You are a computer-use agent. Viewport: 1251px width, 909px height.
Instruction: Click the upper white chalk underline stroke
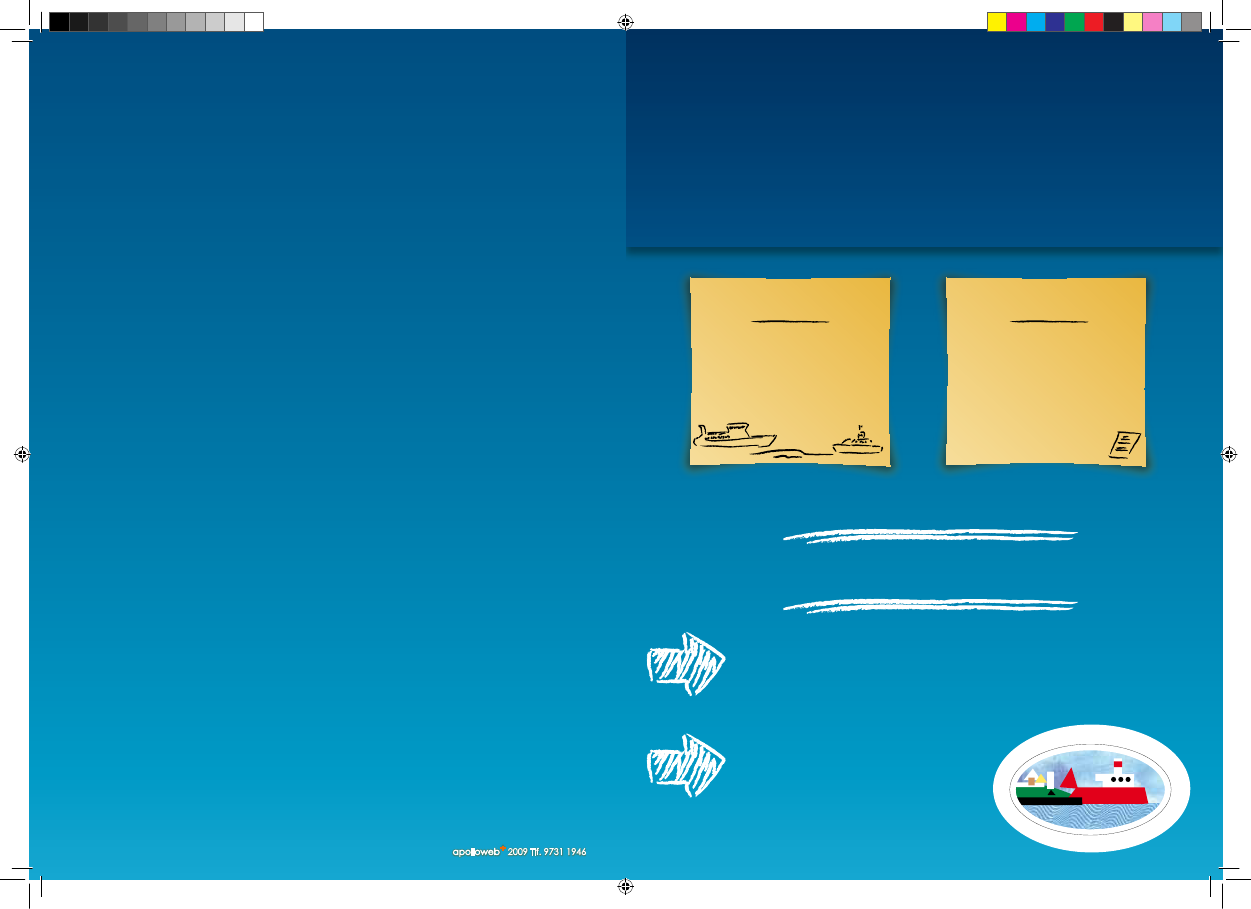click(930, 536)
